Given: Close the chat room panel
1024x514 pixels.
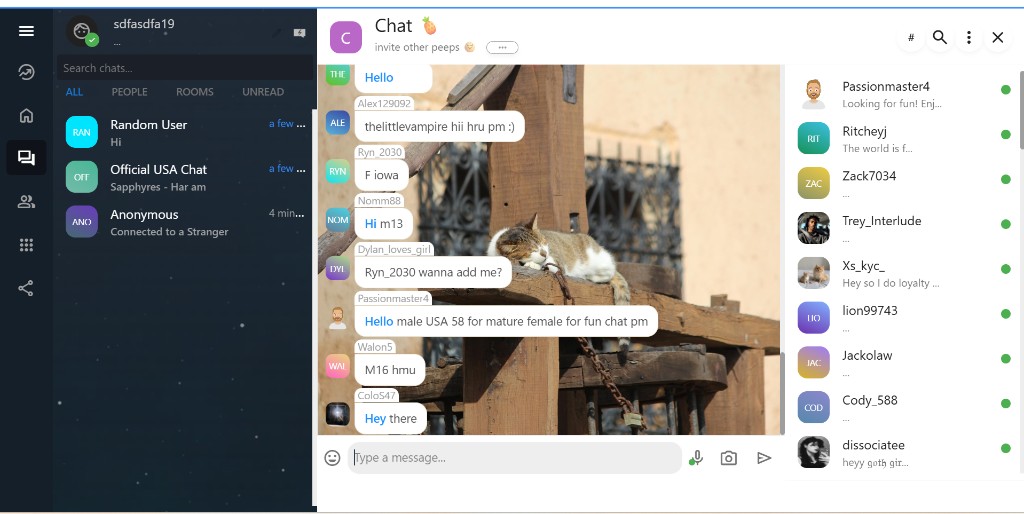Looking at the screenshot, I should [x=998, y=37].
